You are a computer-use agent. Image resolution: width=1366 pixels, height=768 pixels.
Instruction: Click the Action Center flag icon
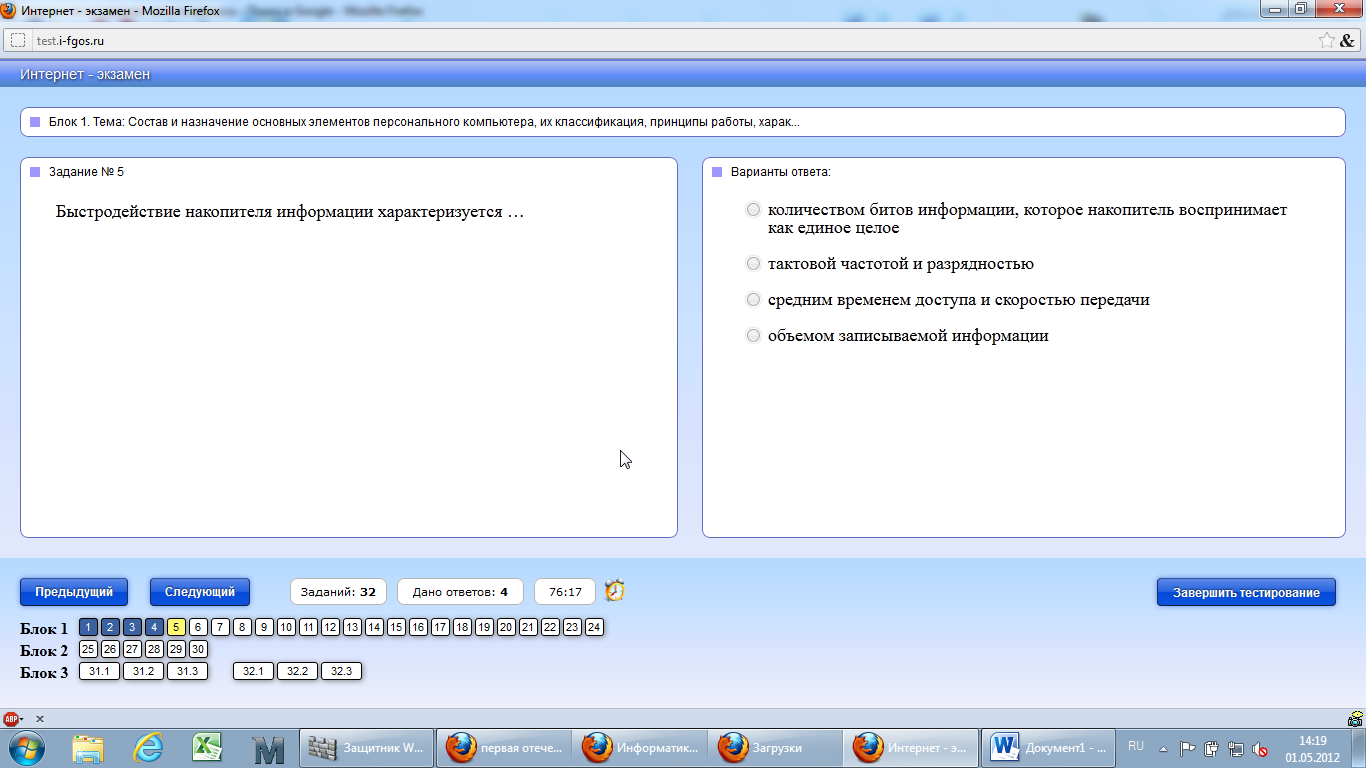click(x=1188, y=748)
